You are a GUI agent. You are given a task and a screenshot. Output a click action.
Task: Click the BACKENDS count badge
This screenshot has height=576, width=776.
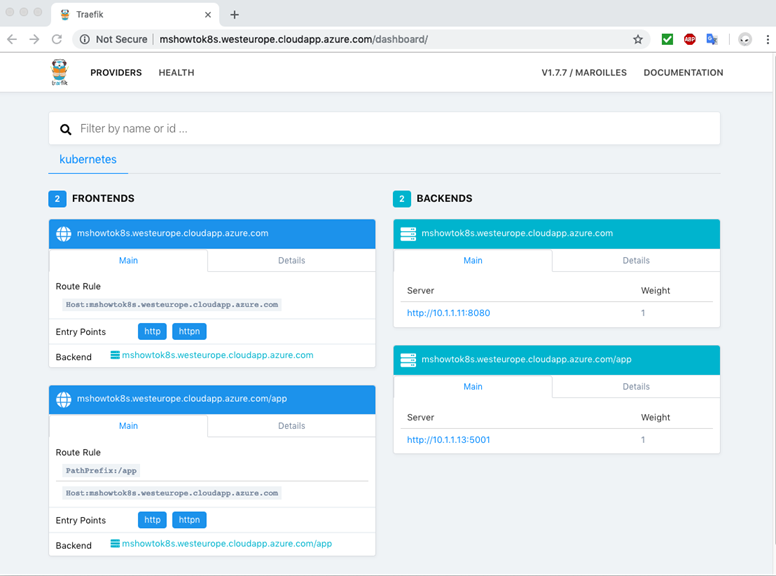click(x=402, y=198)
